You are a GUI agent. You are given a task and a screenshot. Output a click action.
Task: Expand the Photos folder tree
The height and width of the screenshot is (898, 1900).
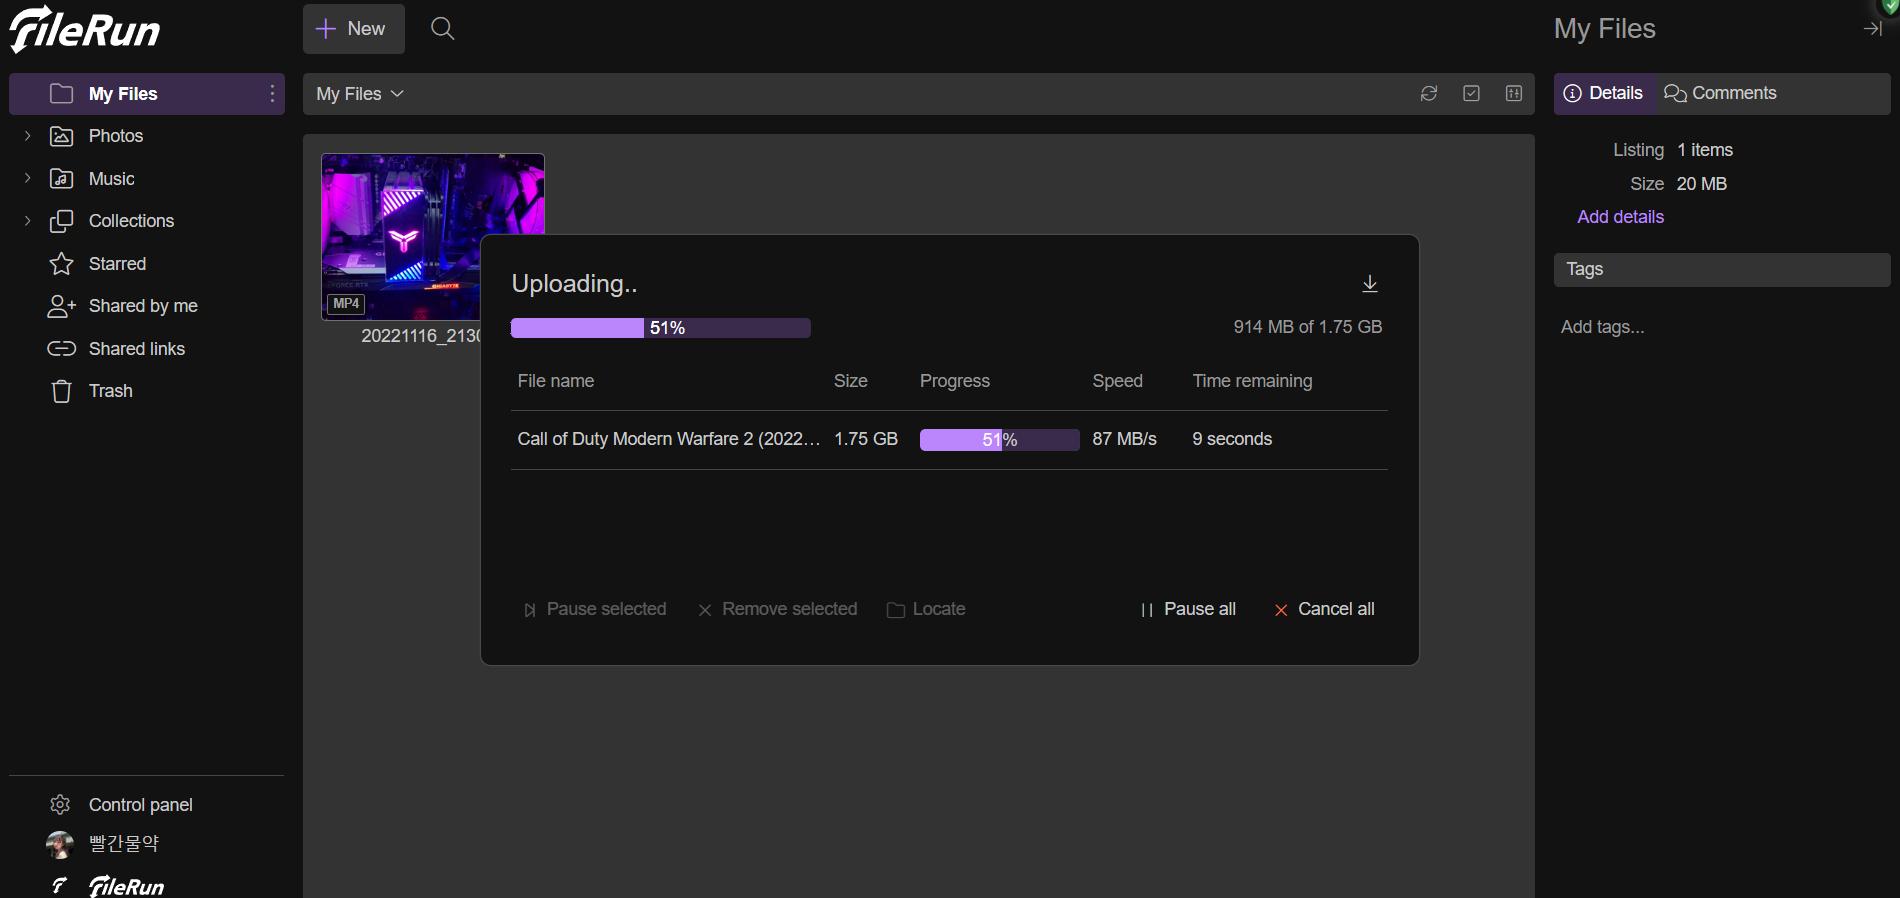(x=28, y=136)
